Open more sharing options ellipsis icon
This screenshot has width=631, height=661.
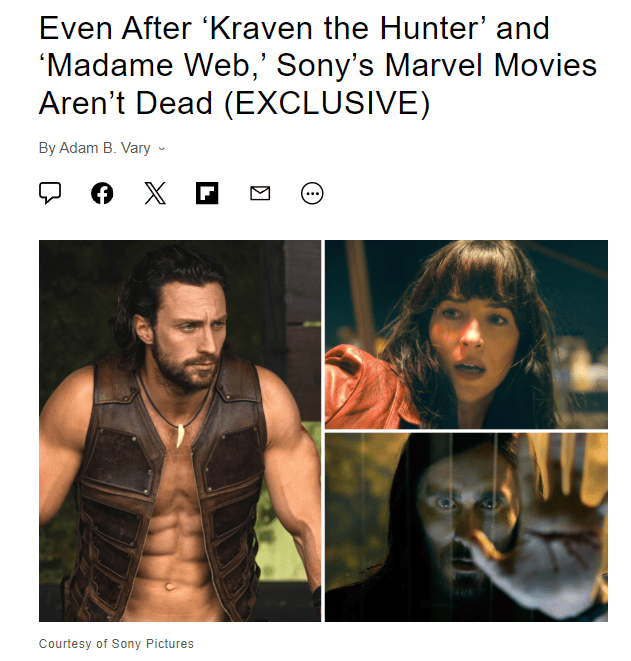click(x=312, y=193)
